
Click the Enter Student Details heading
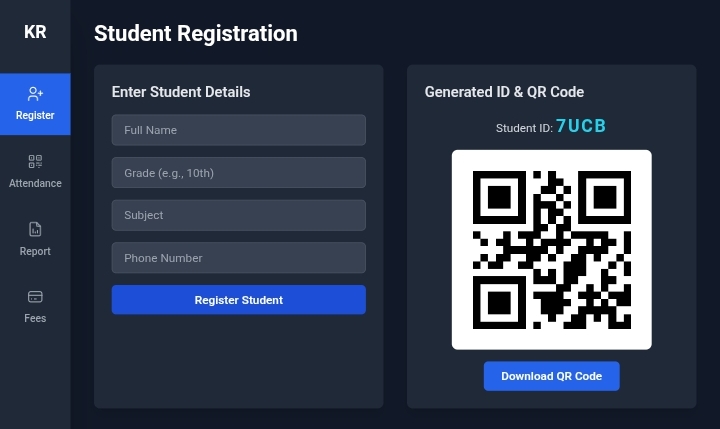click(x=181, y=92)
